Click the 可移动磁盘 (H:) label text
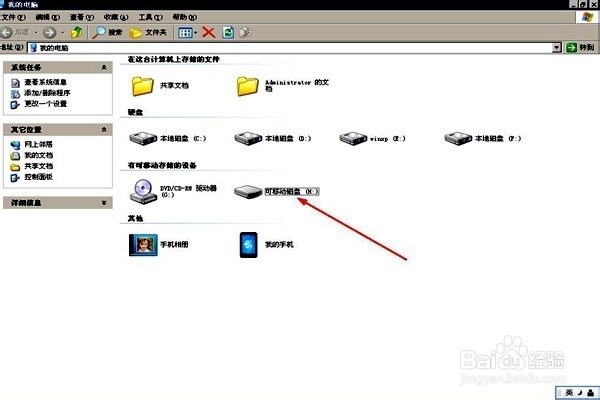 tap(292, 191)
